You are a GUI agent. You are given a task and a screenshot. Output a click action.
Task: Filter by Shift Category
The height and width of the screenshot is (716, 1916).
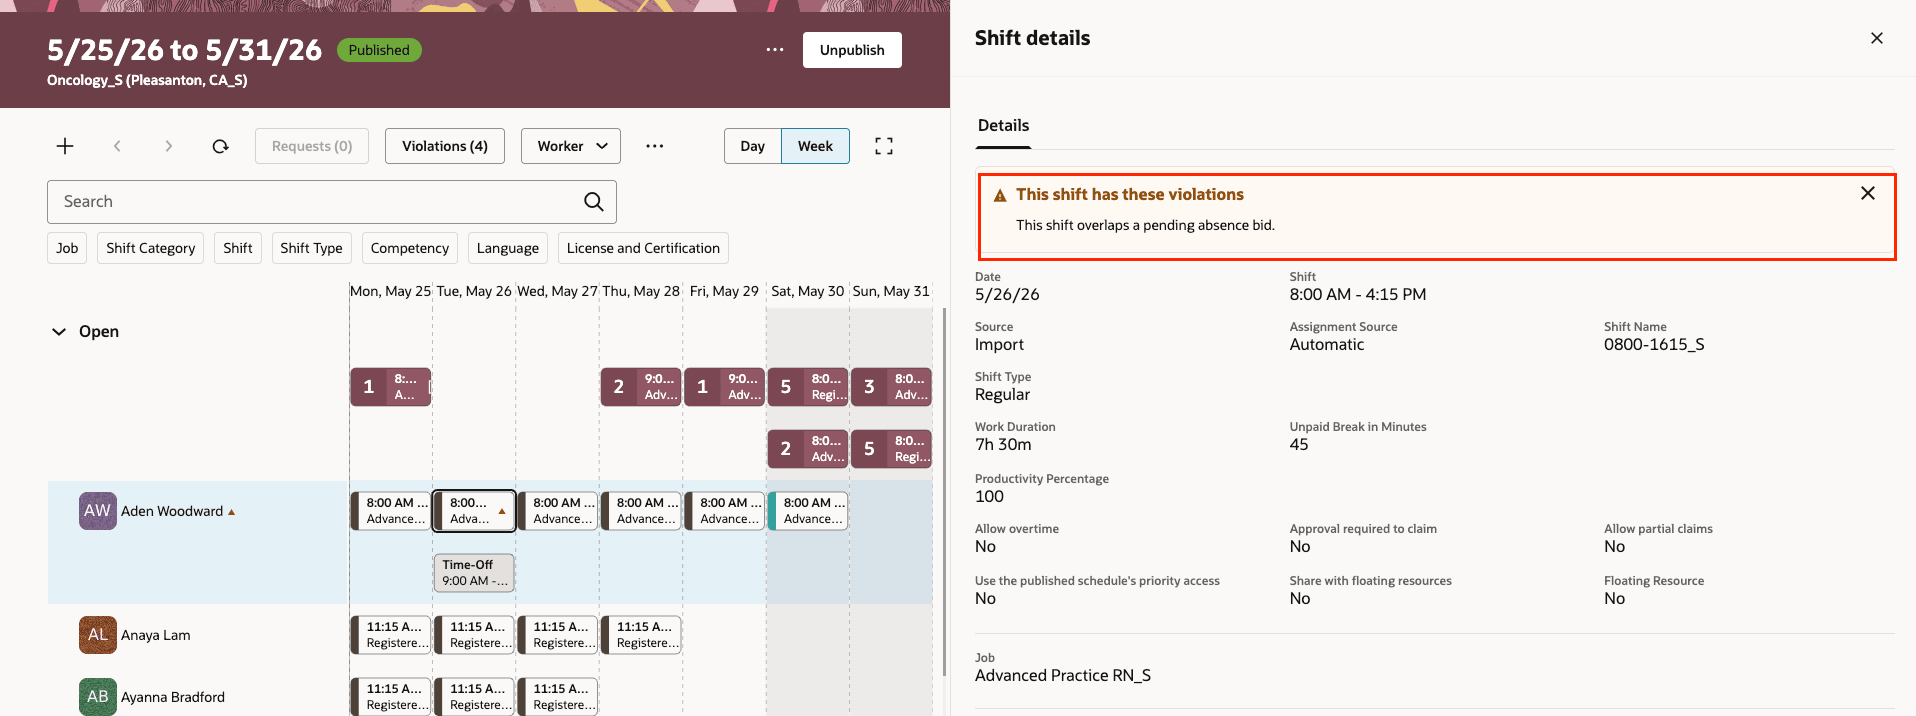pos(151,248)
